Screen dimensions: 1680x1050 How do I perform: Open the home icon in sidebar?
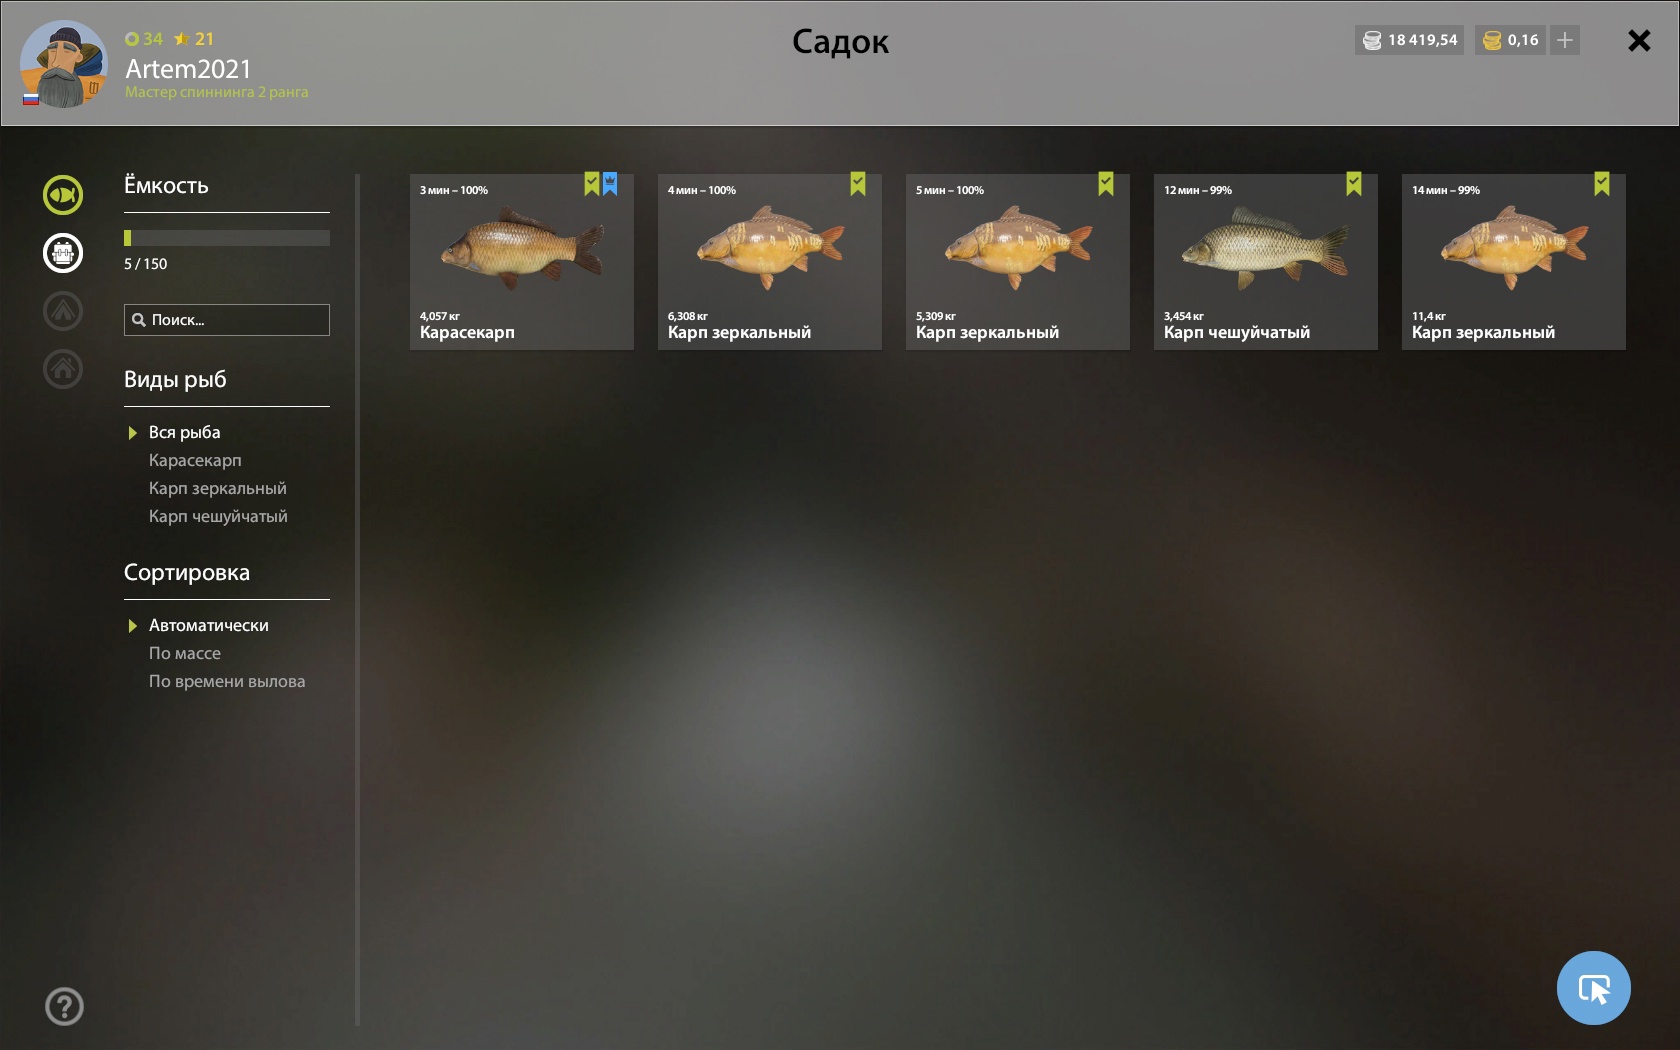tap(63, 369)
